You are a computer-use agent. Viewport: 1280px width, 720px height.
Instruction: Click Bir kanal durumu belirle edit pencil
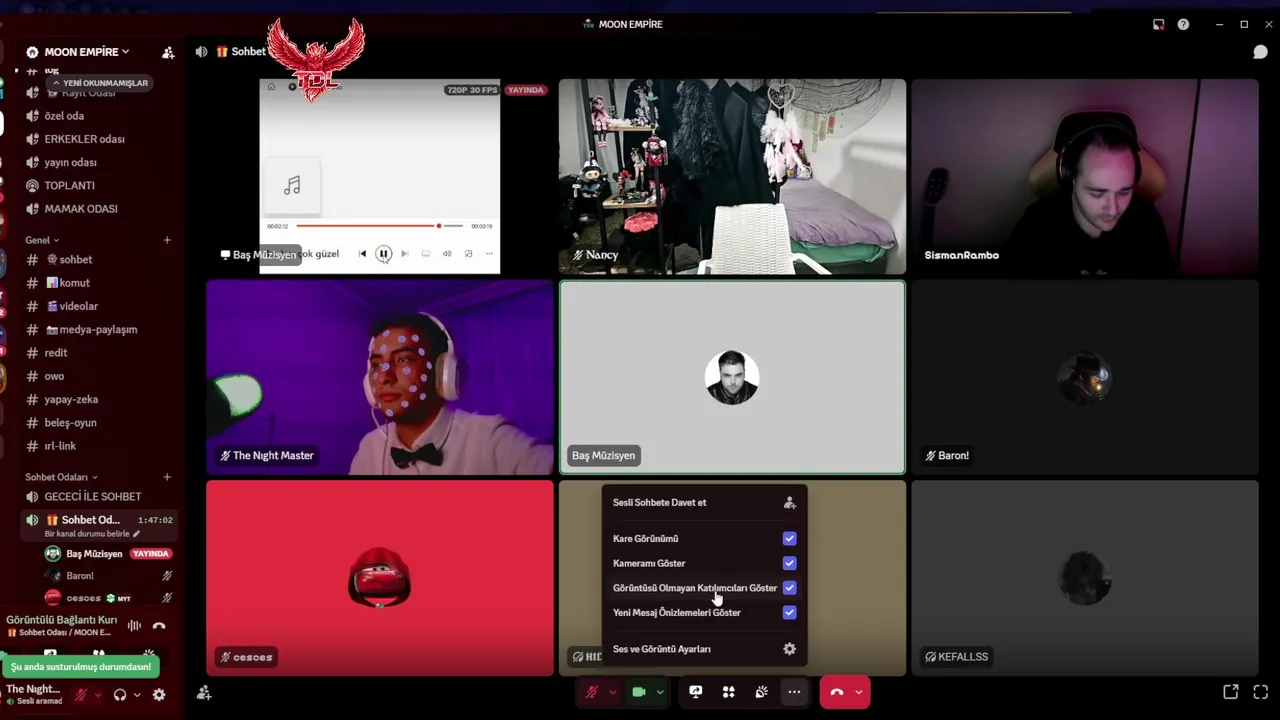tap(137, 534)
